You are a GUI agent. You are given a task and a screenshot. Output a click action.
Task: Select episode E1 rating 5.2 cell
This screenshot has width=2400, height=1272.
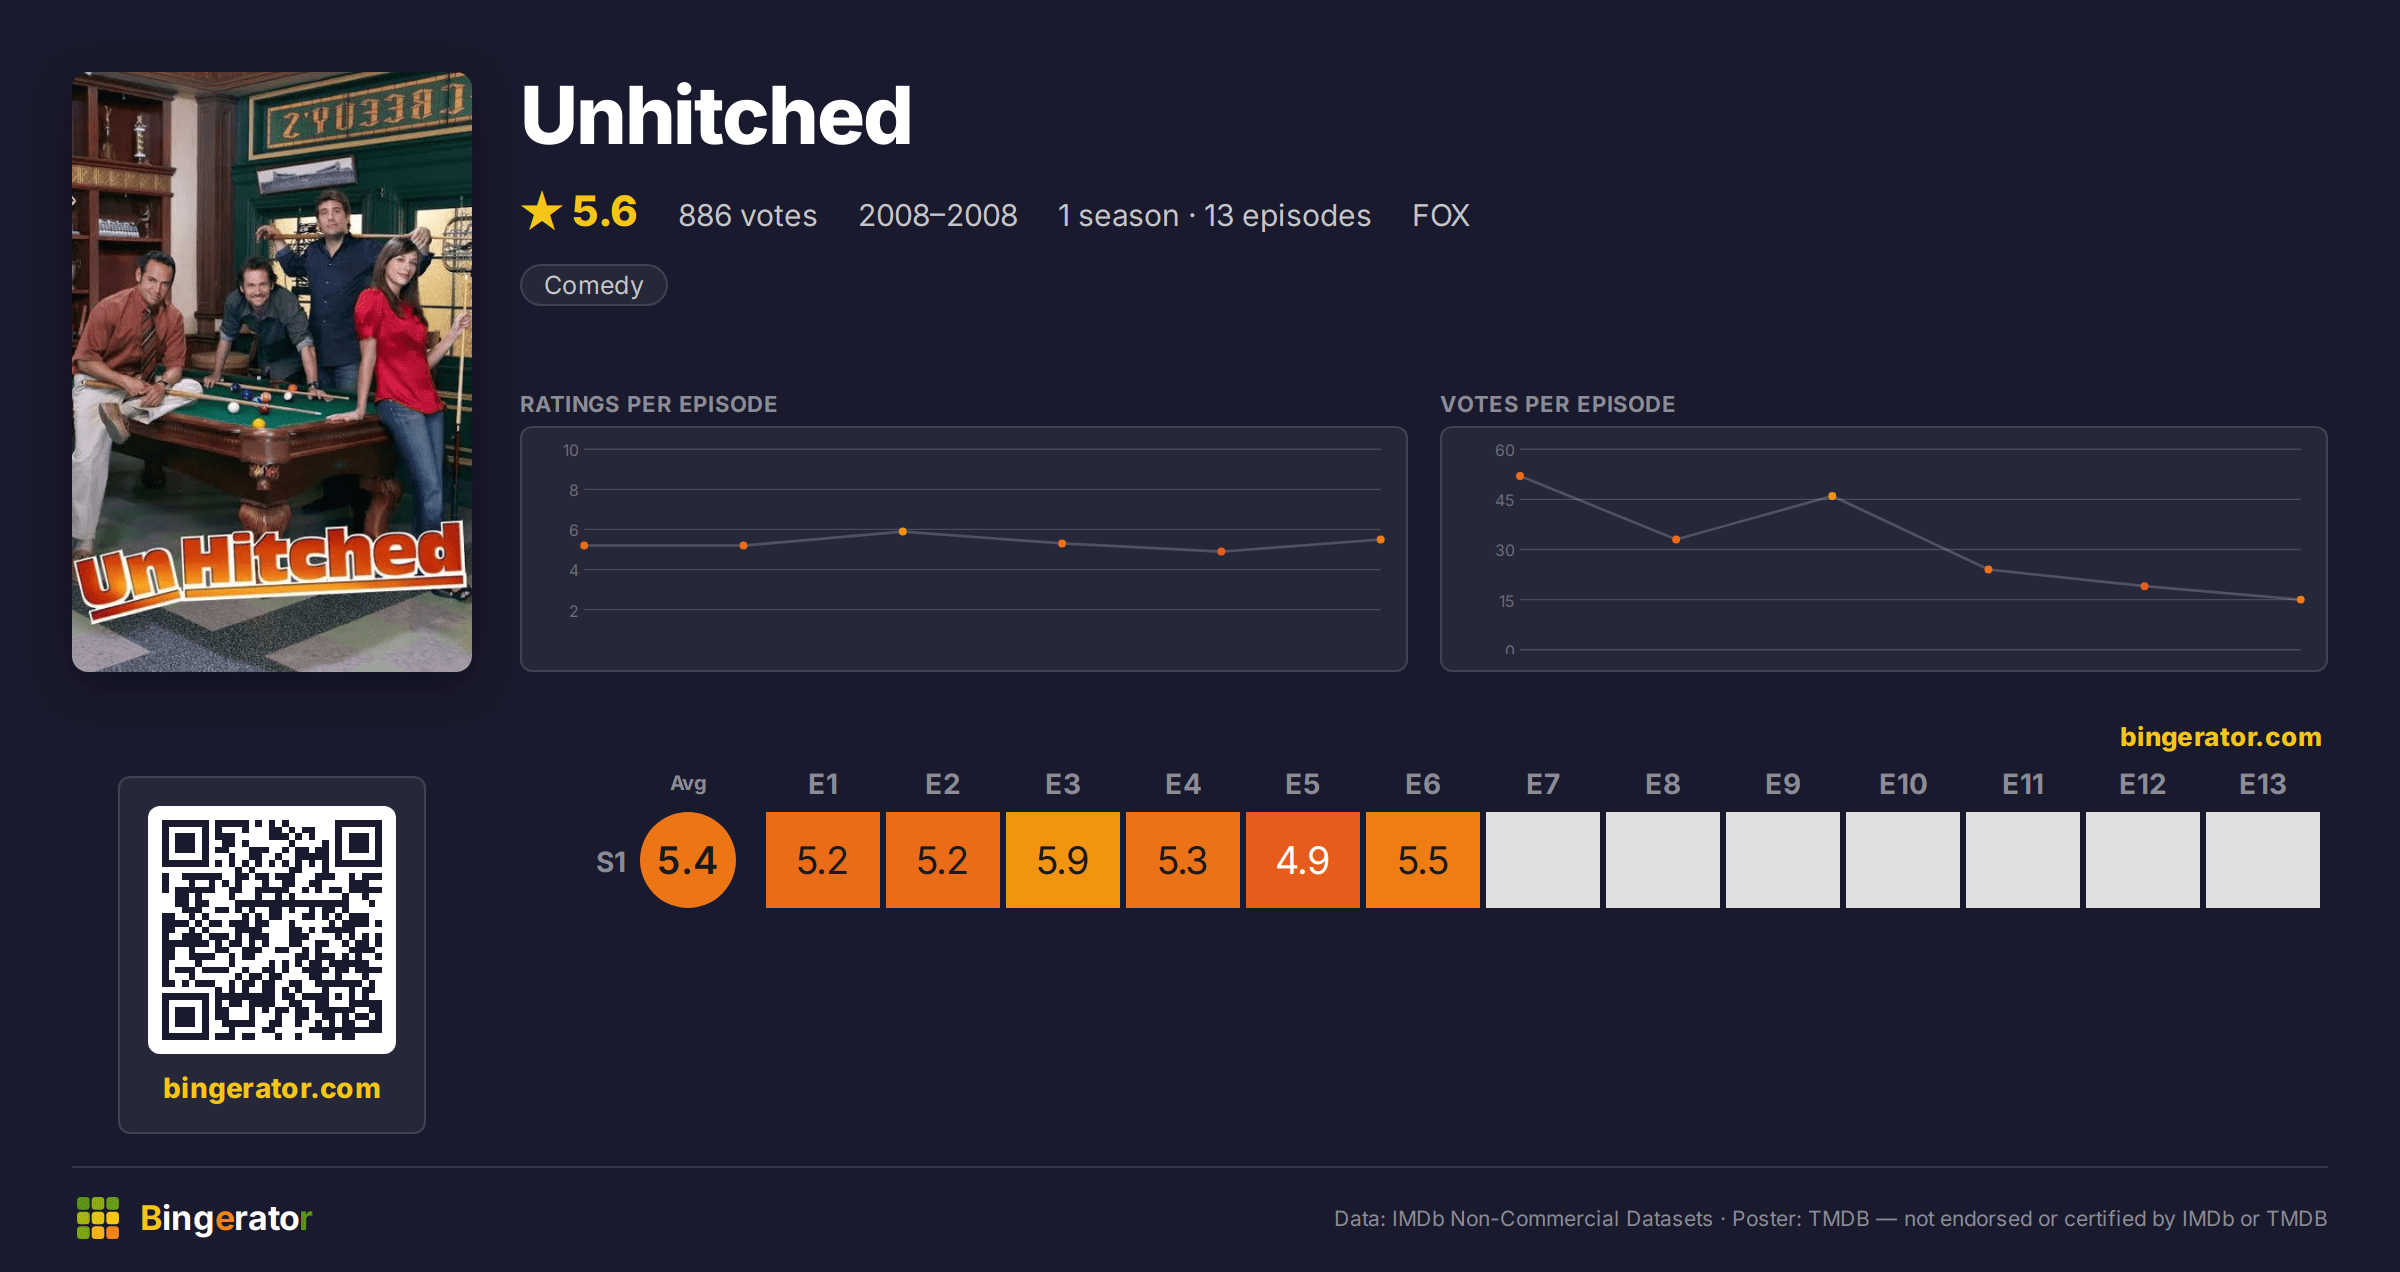(823, 860)
